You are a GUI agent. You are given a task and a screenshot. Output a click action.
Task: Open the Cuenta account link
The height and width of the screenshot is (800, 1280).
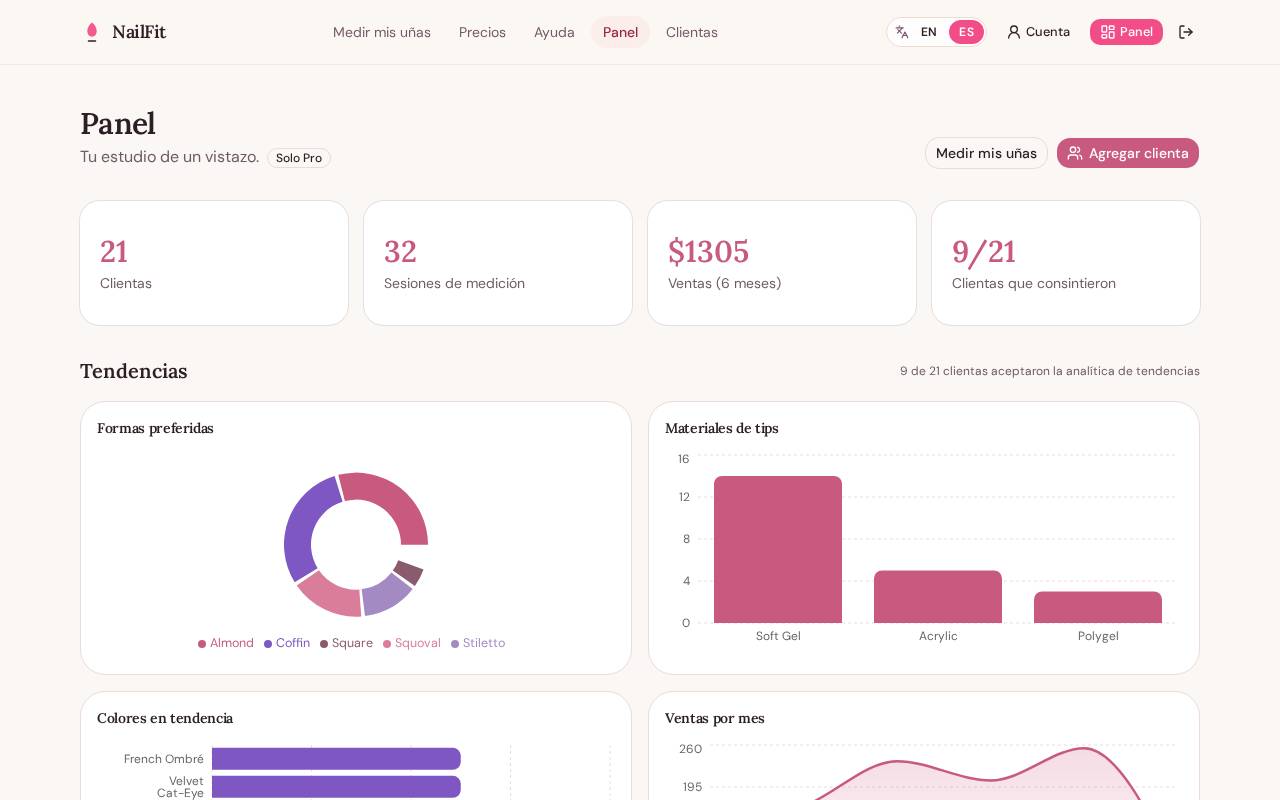pyautogui.click(x=1038, y=32)
